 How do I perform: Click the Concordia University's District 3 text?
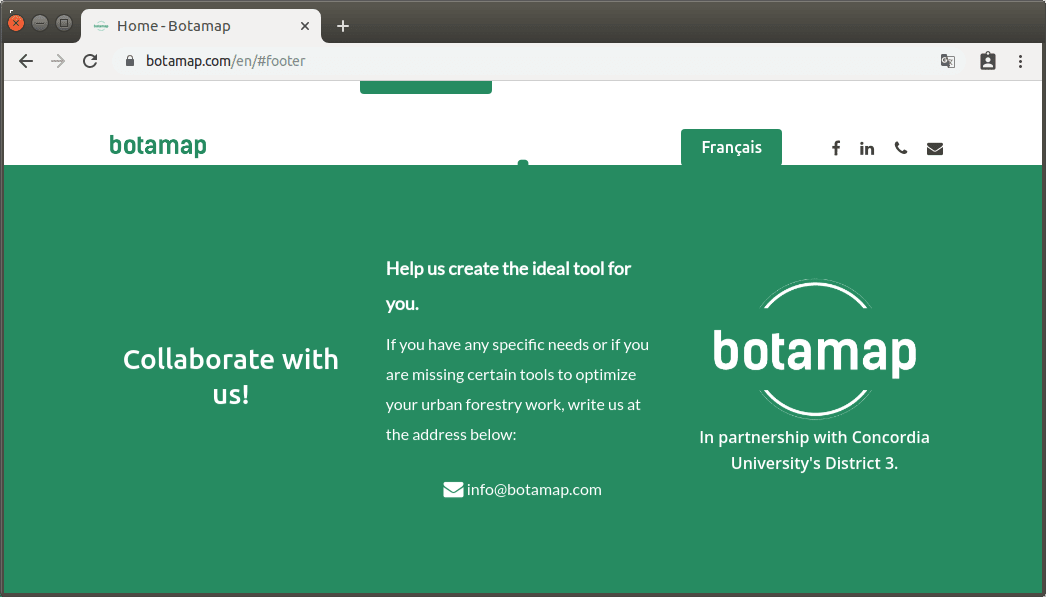[815, 450]
